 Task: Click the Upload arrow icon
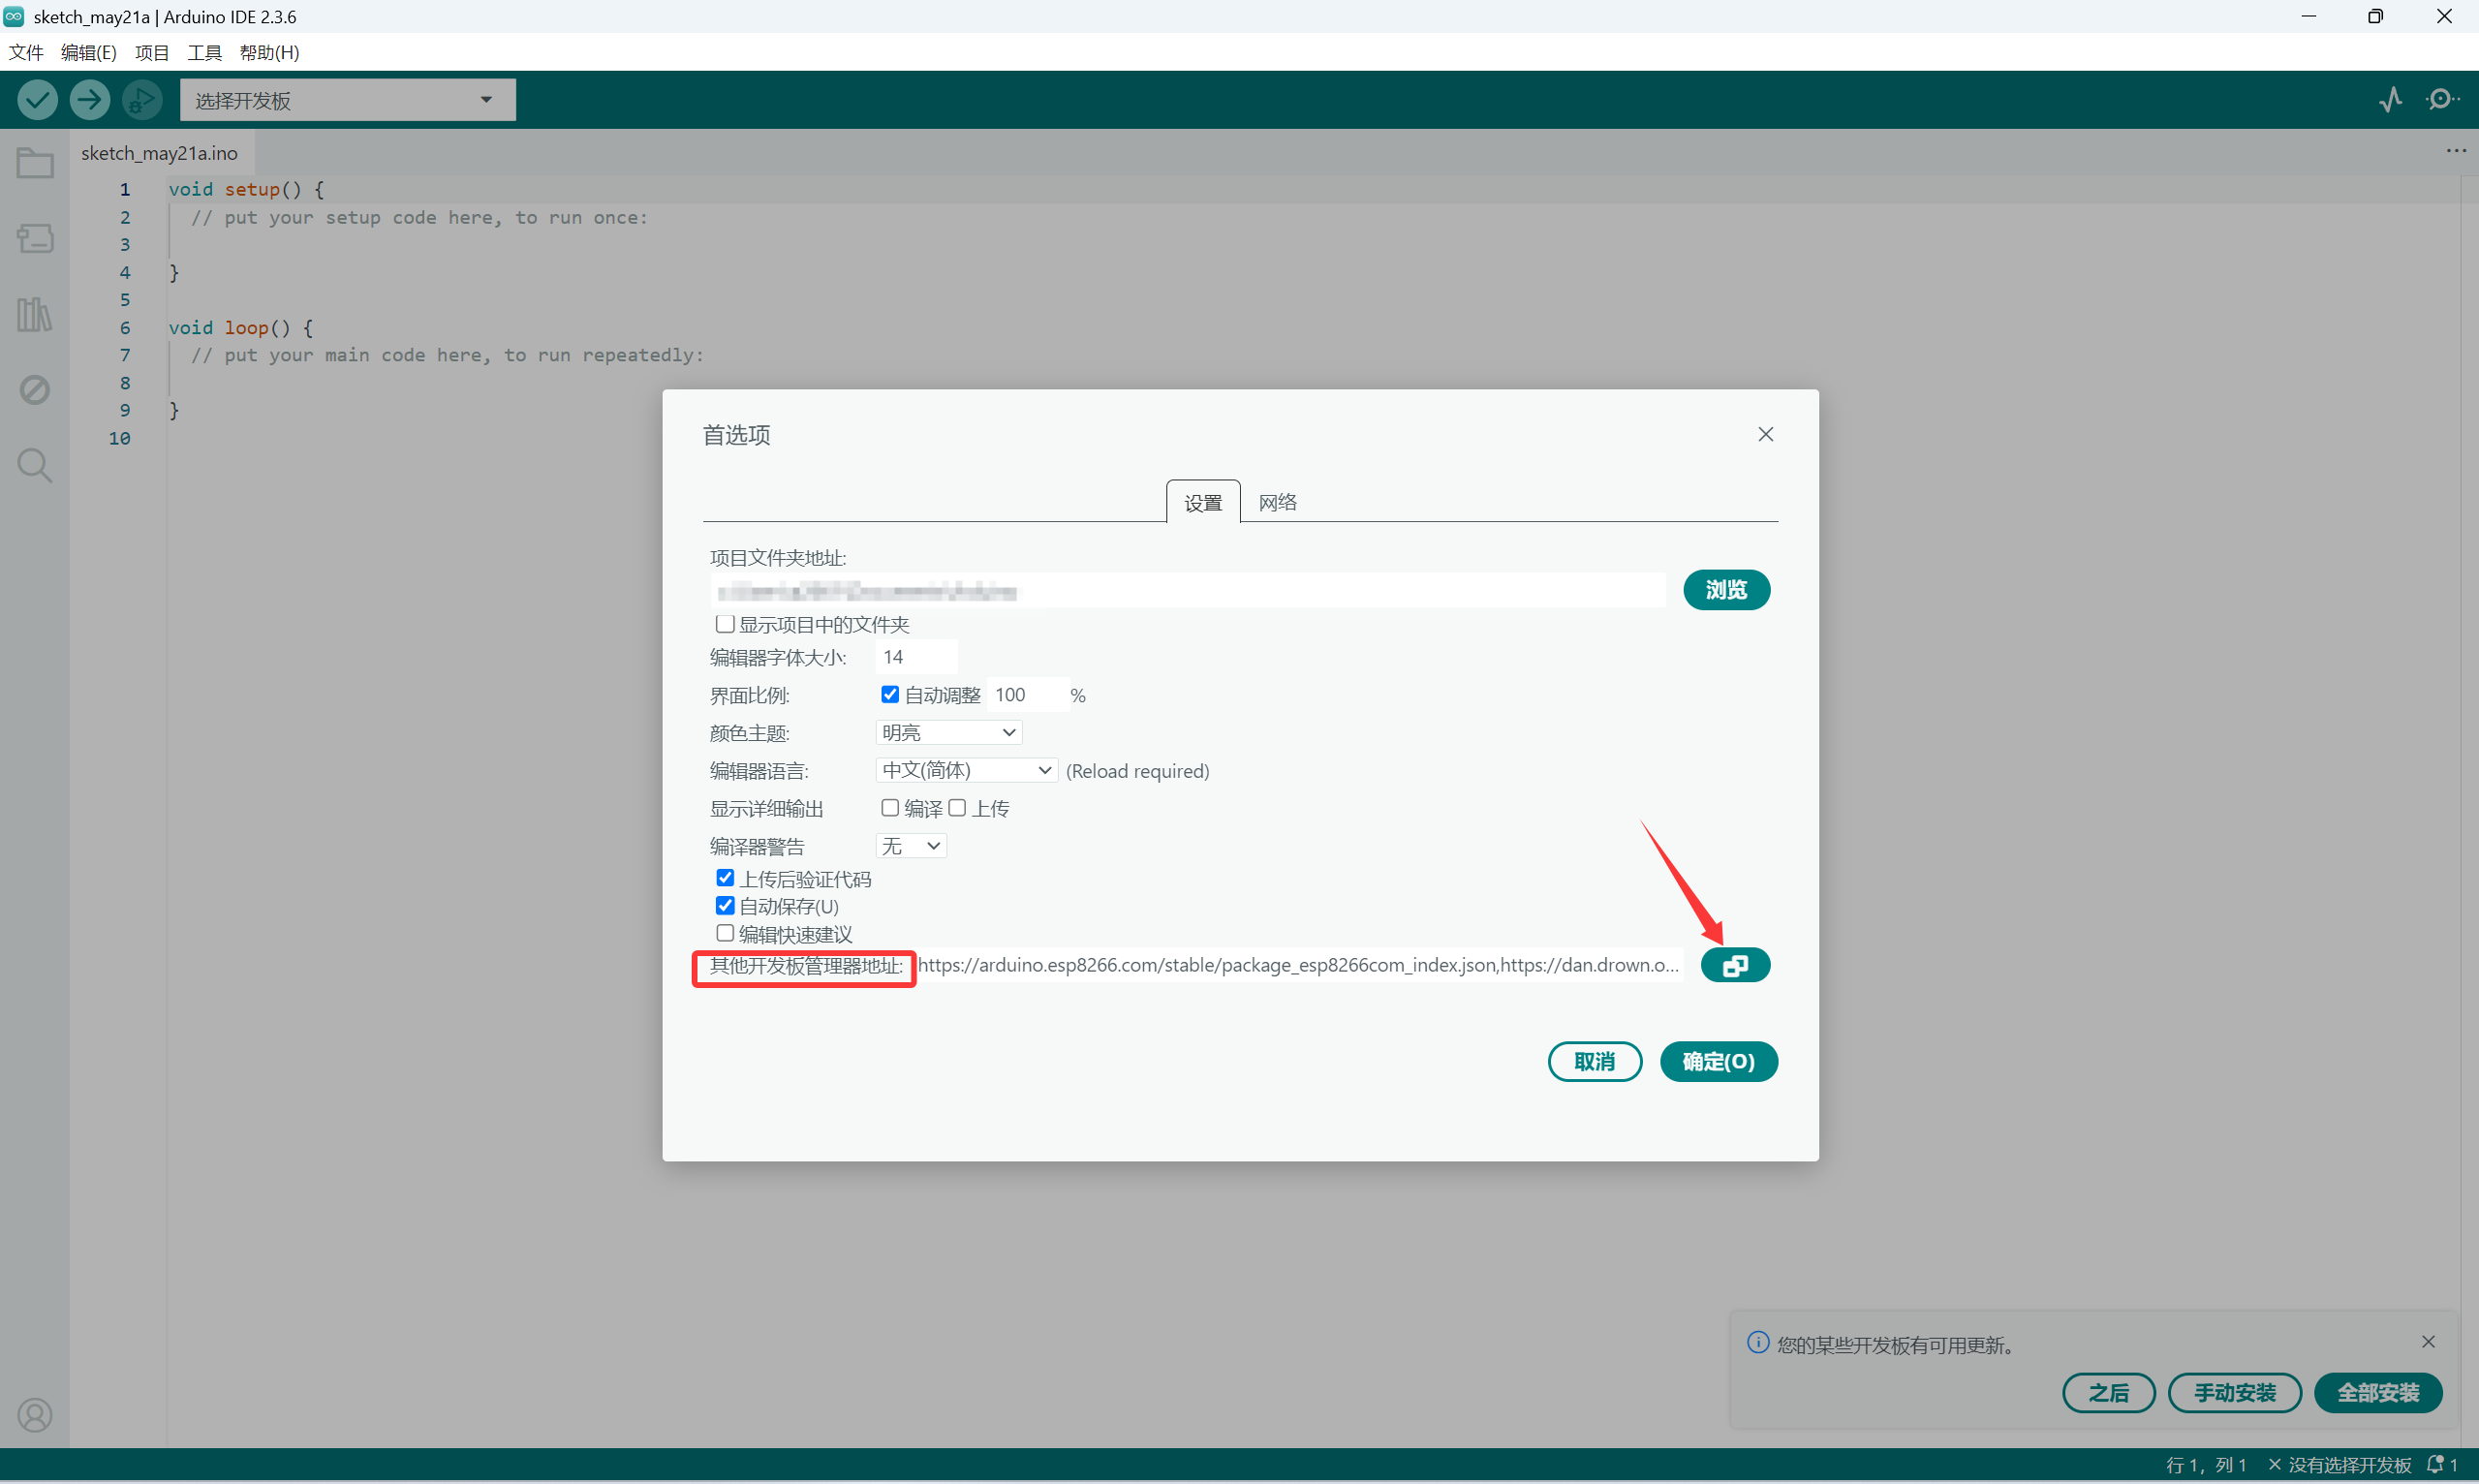click(90, 99)
